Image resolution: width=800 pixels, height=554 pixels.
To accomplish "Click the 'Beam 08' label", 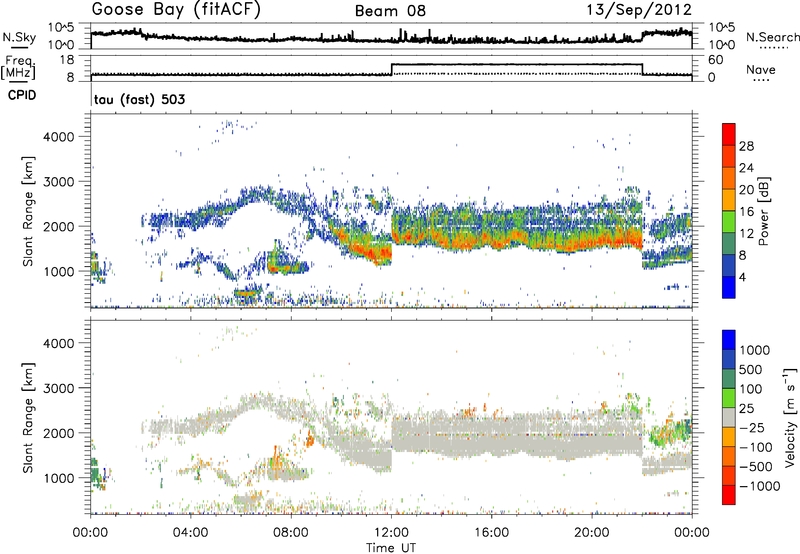I will pos(390,11).
